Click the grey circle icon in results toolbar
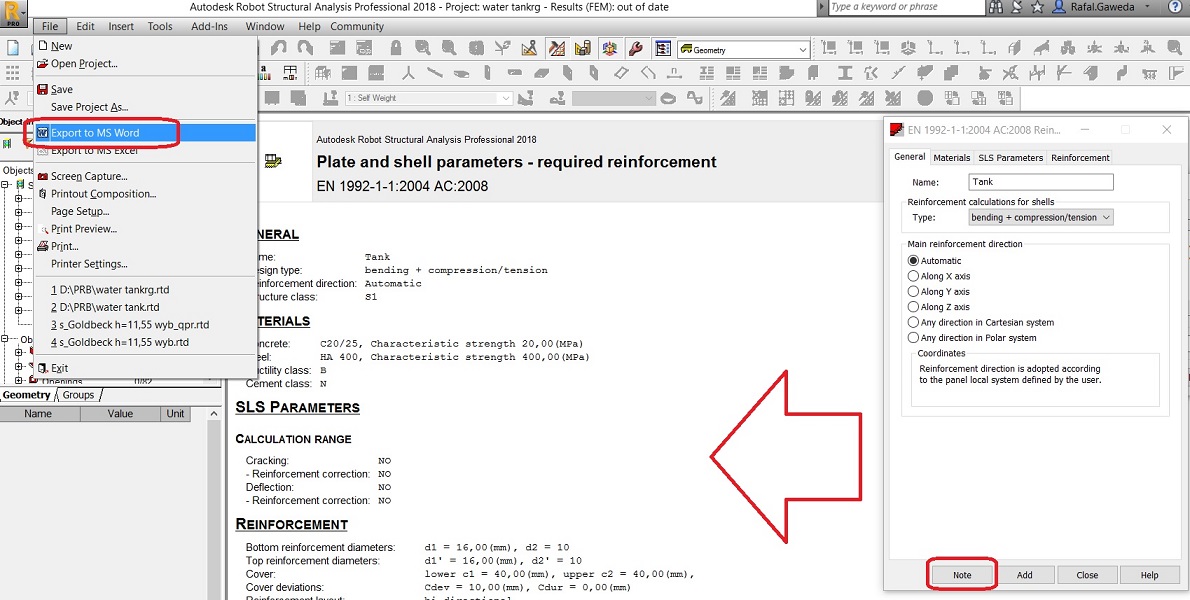 coord(924,98)
